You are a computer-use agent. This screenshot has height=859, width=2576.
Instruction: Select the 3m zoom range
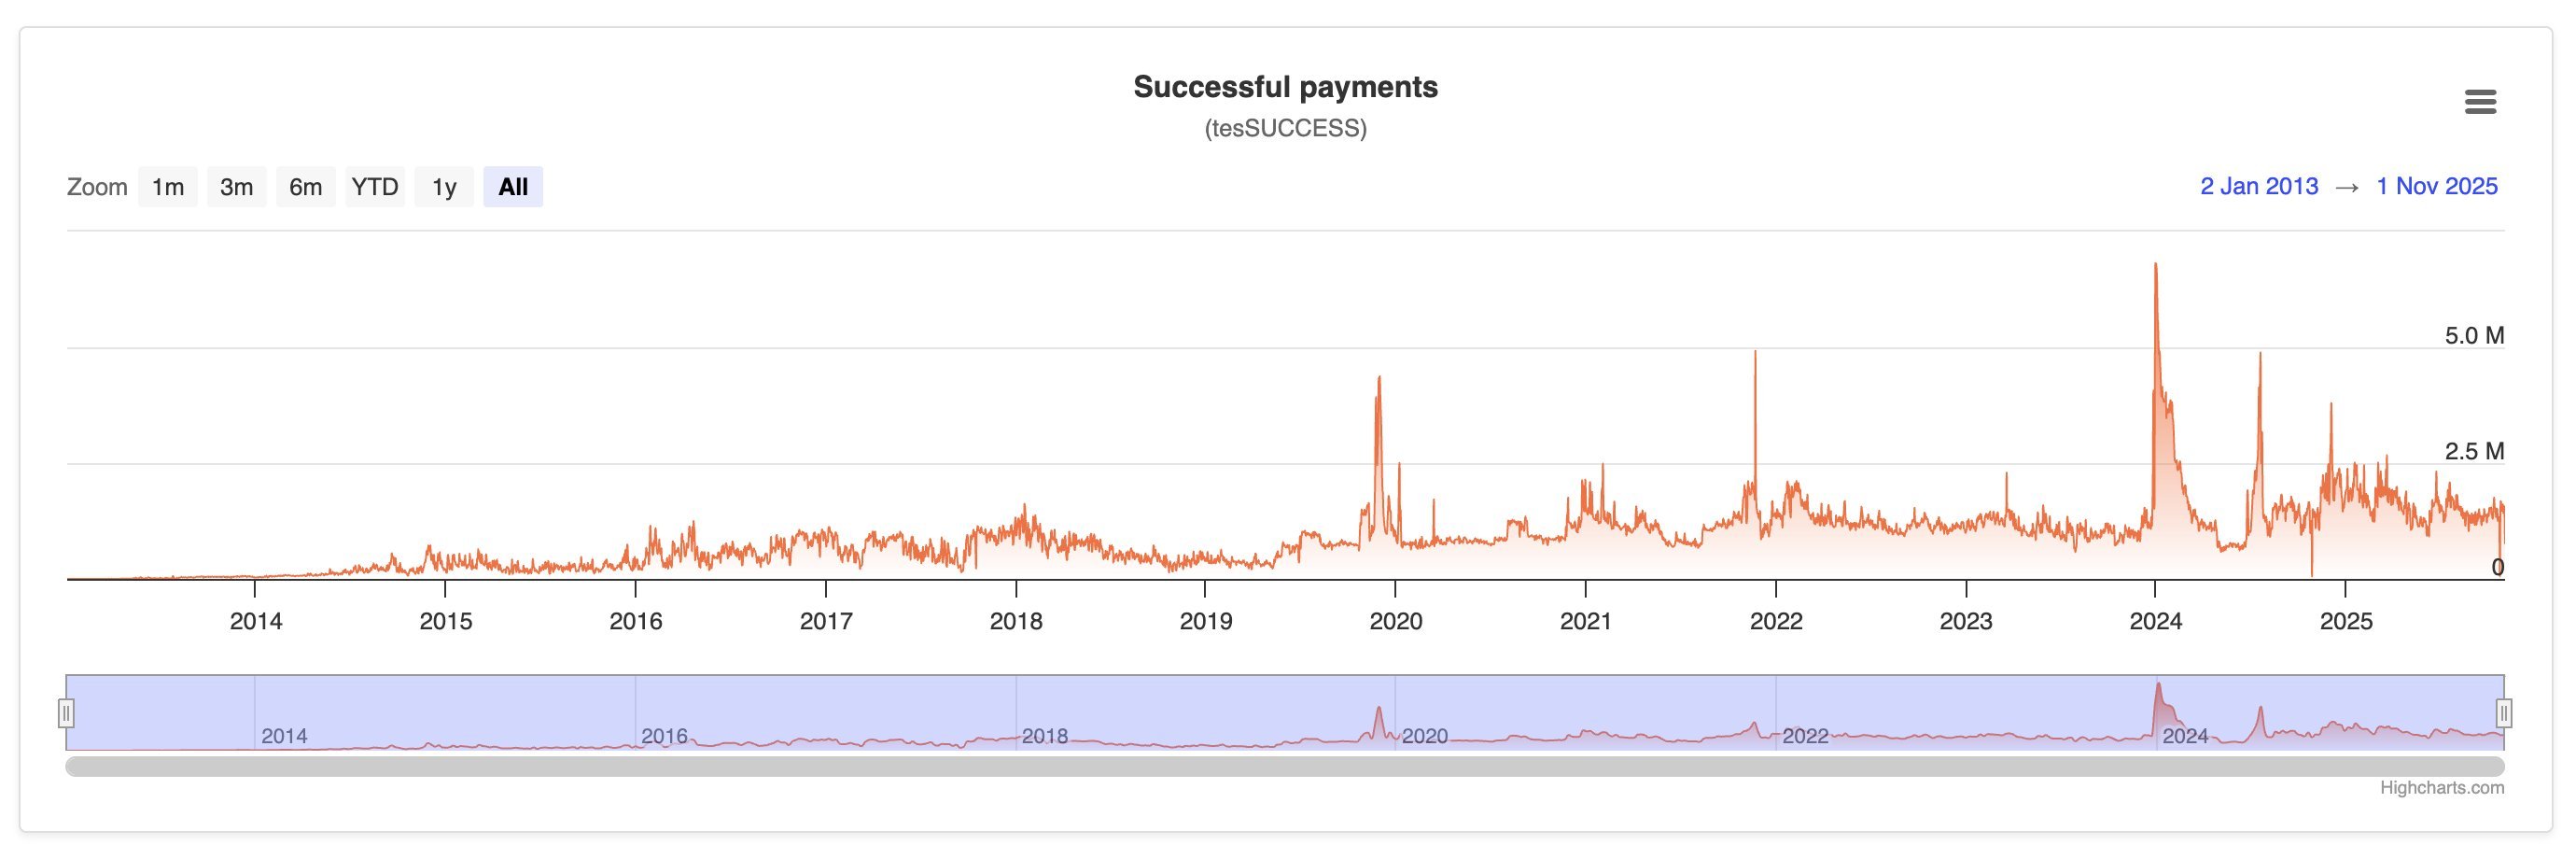tap(237, 187)
